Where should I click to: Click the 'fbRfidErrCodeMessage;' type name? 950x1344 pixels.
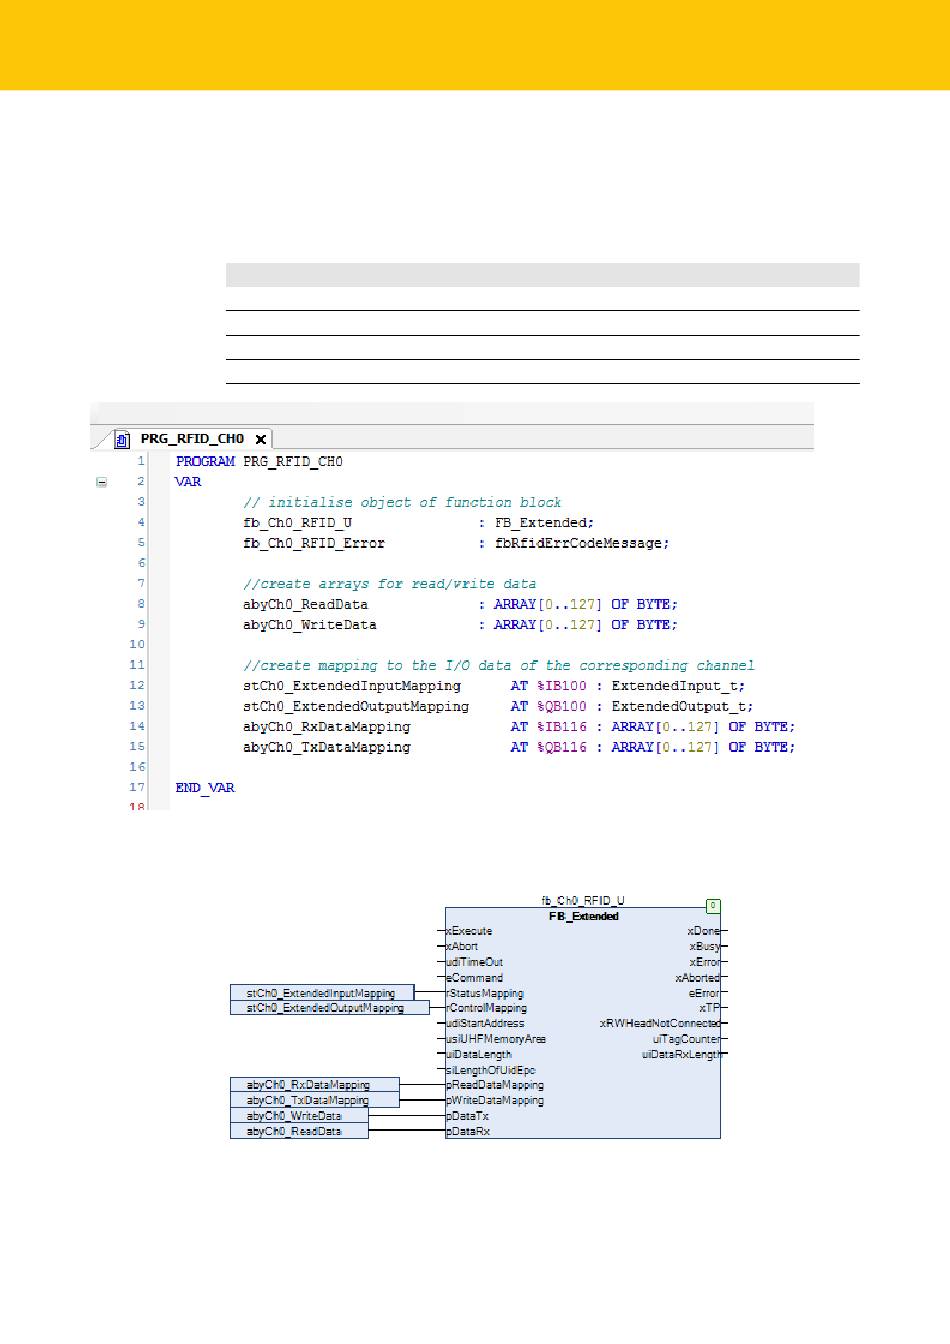[x=582, y=544]
